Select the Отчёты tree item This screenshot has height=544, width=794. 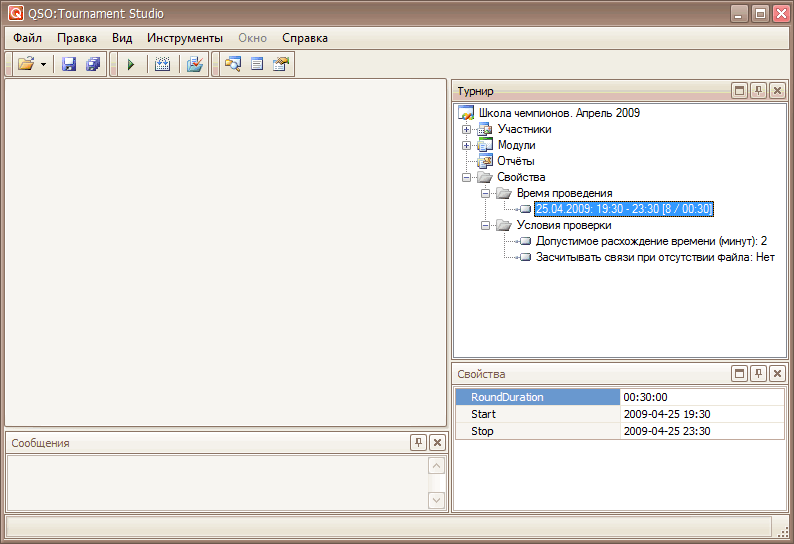pos(515,161)
